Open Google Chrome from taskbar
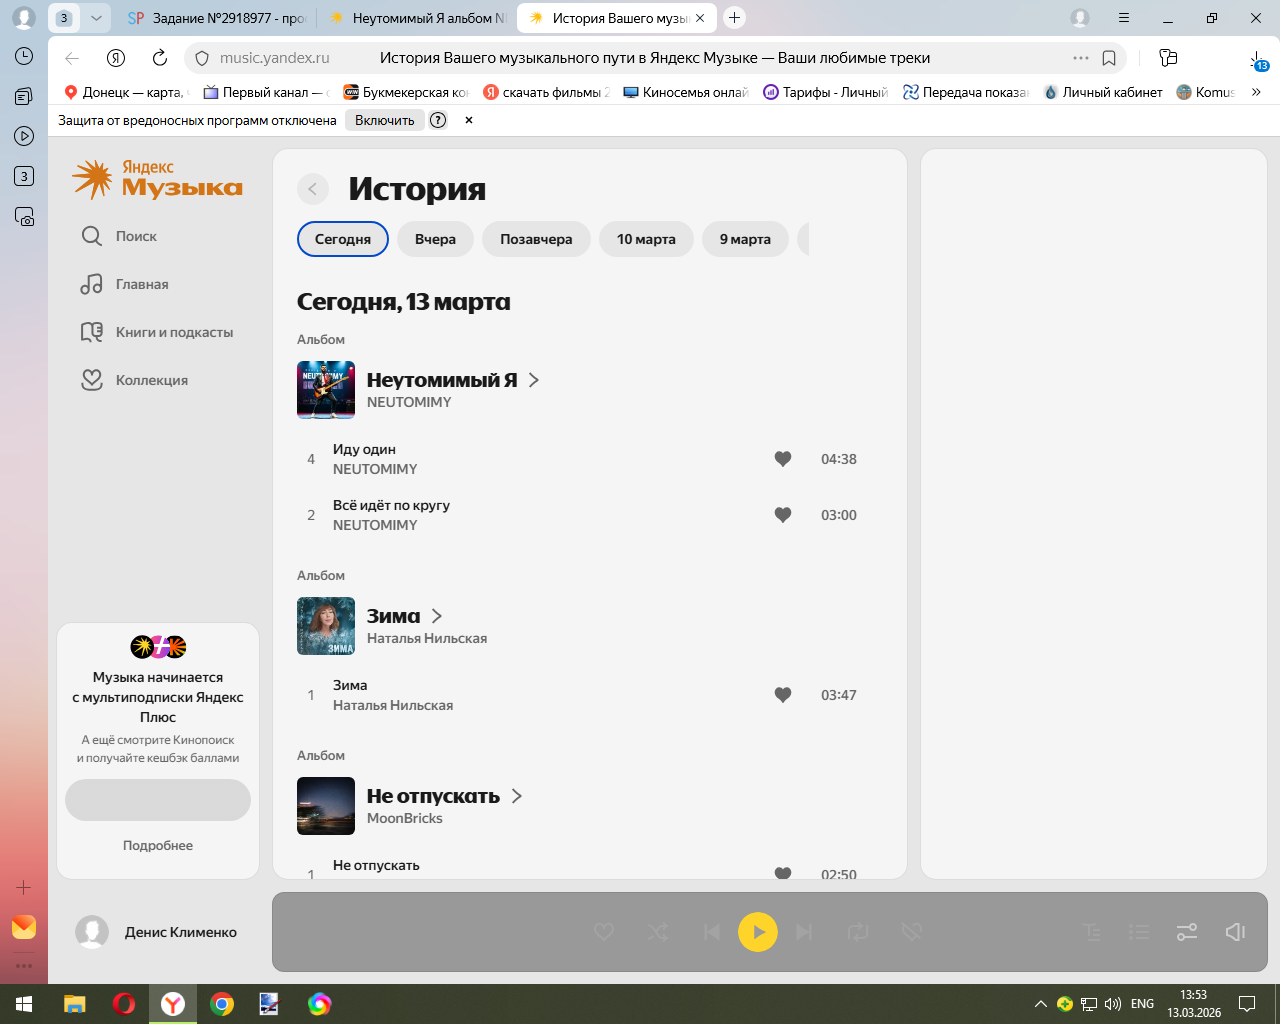Viewport: 1280px width, 1024px height. click(222, 1004)
